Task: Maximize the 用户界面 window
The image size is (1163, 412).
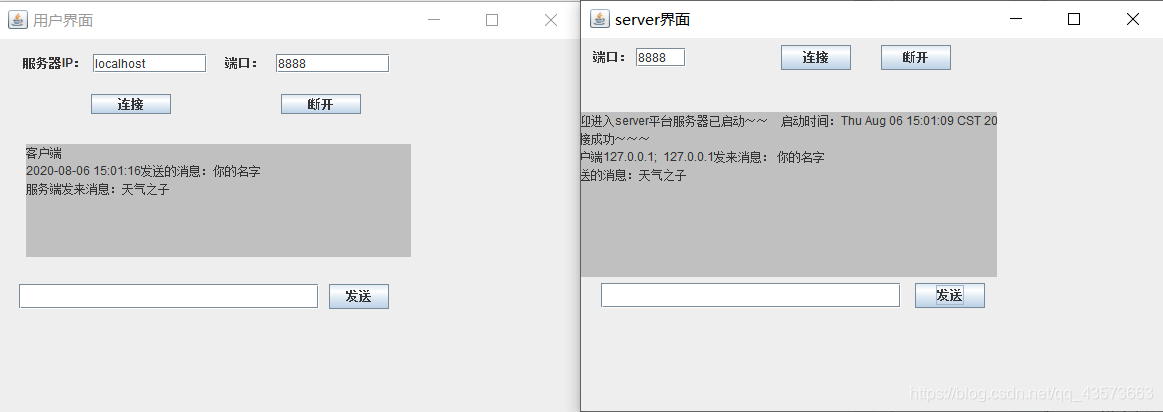Action: (492, 20)
